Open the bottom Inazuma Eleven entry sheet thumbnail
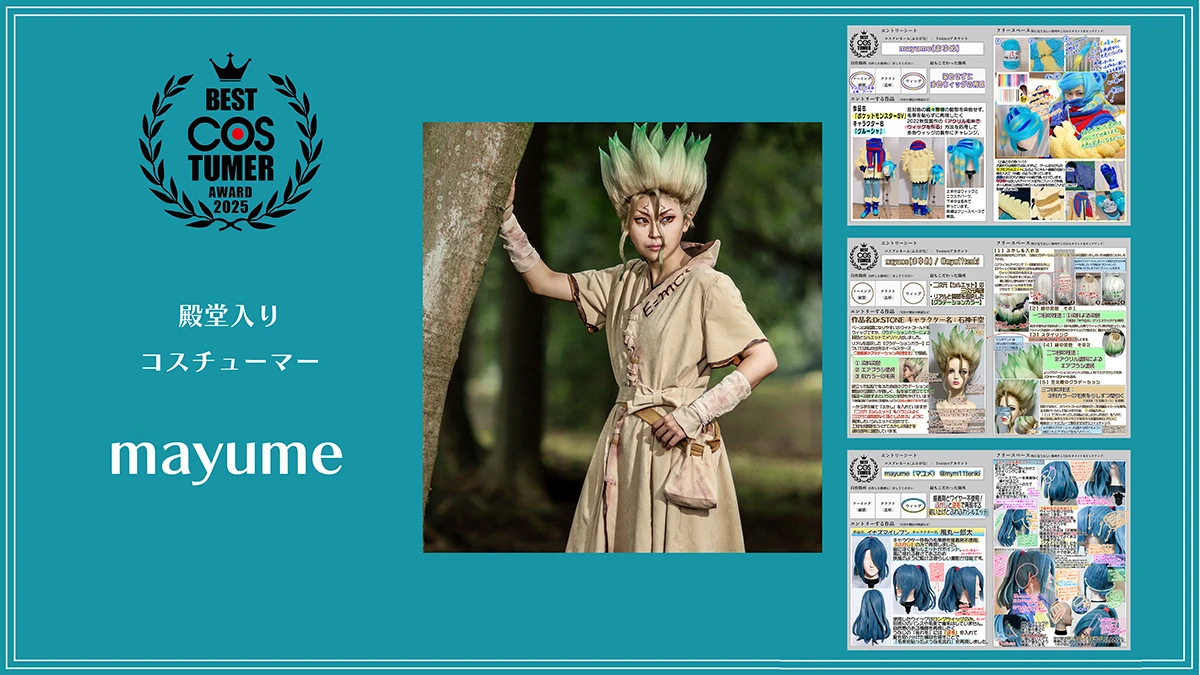 pyautogui.click(x=988, y=550)
